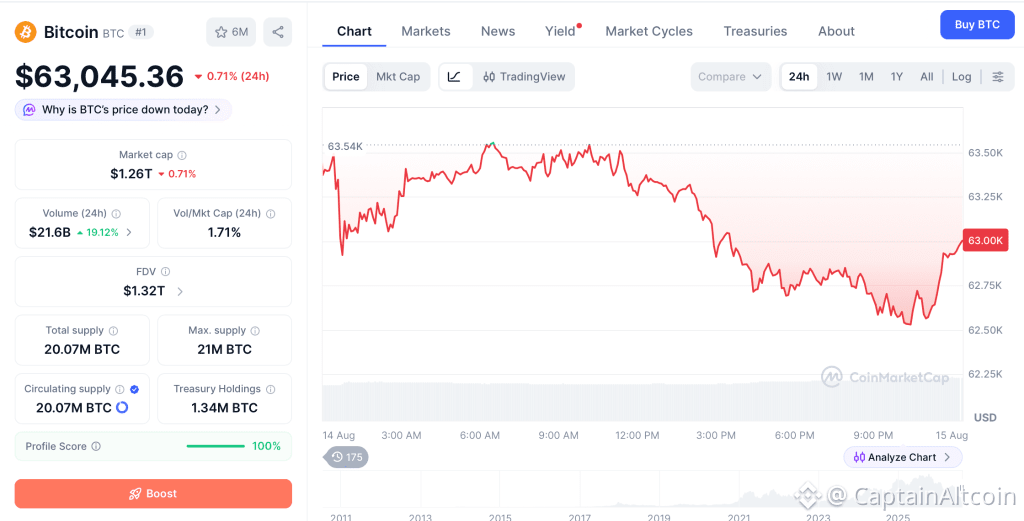Viewport: 1024px width, 521px height.
Task: Select the 1W time range
Action: pos(834,76)
